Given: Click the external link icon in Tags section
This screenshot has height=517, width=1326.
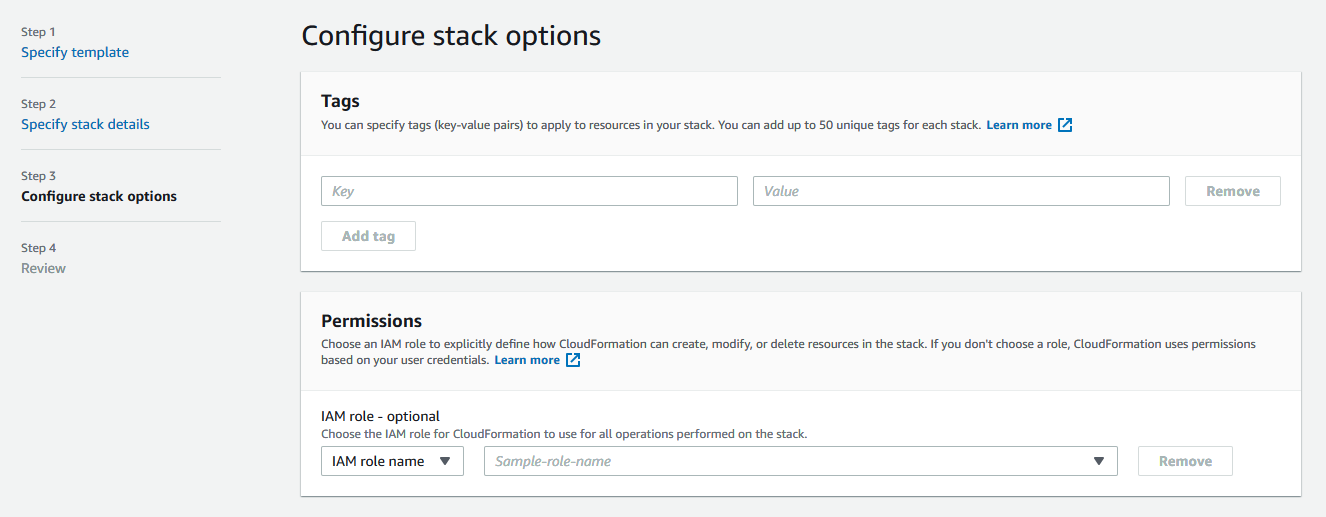Looking at the screenshot, I should 1065,125.
